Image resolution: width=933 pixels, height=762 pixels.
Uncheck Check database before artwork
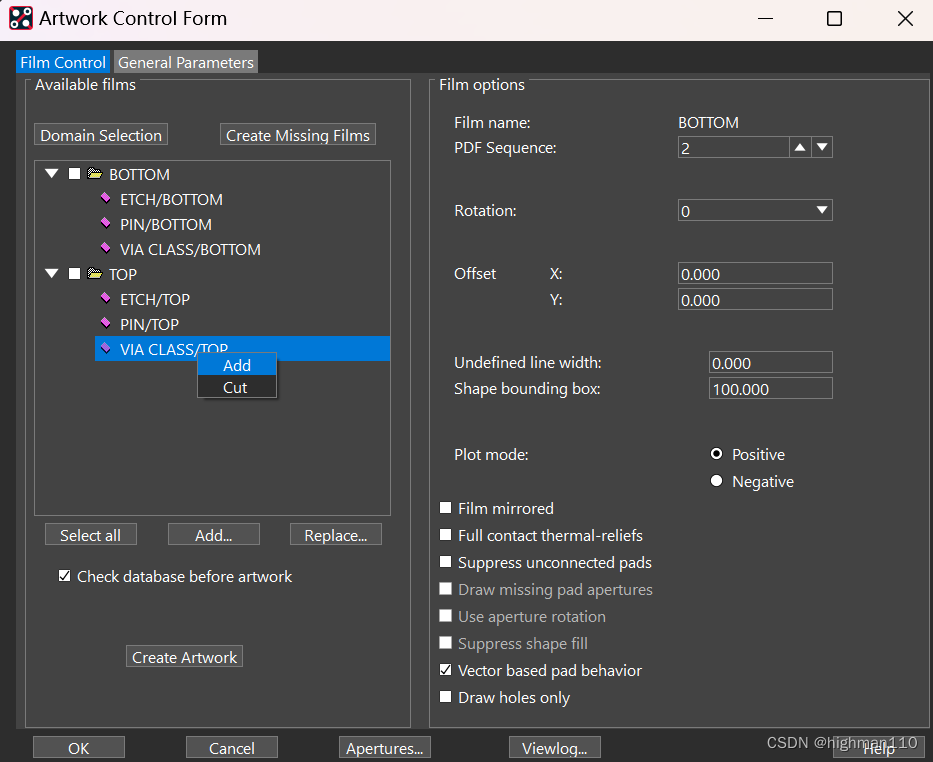[x=65, y=576]
